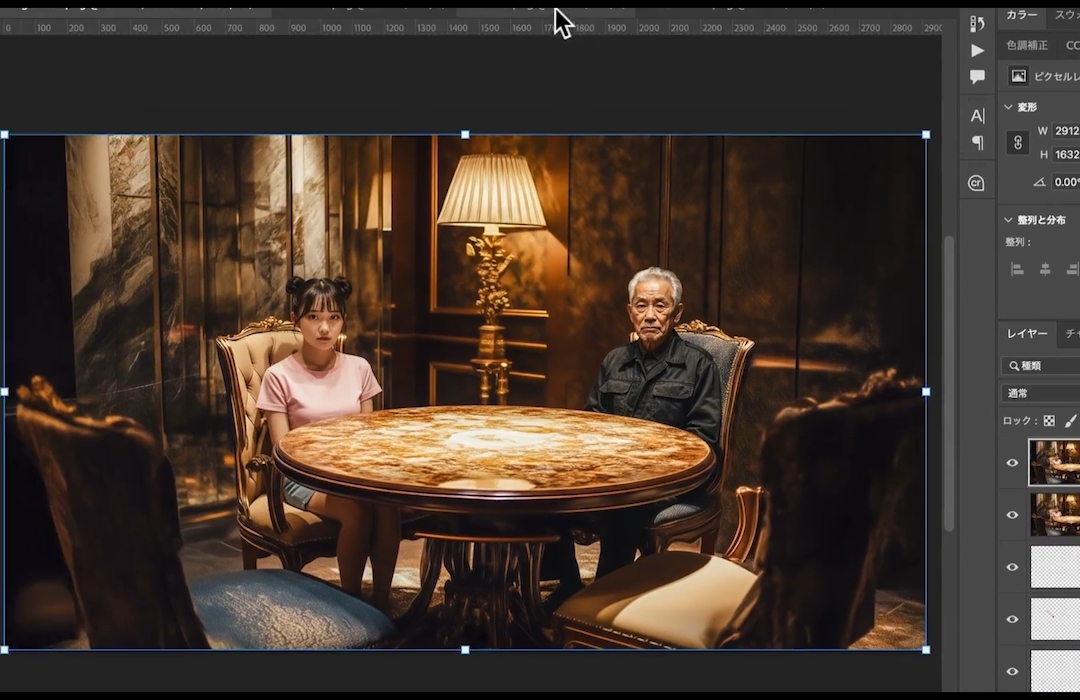Toggle visibility of the third layer

pyautogui.click(x=1012, y=567)
